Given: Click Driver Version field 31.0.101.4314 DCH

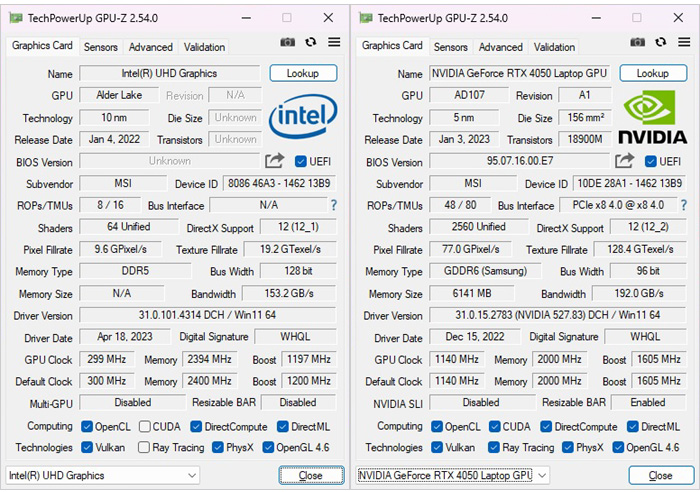Looking at the screenshot, I should pos(208,315).
